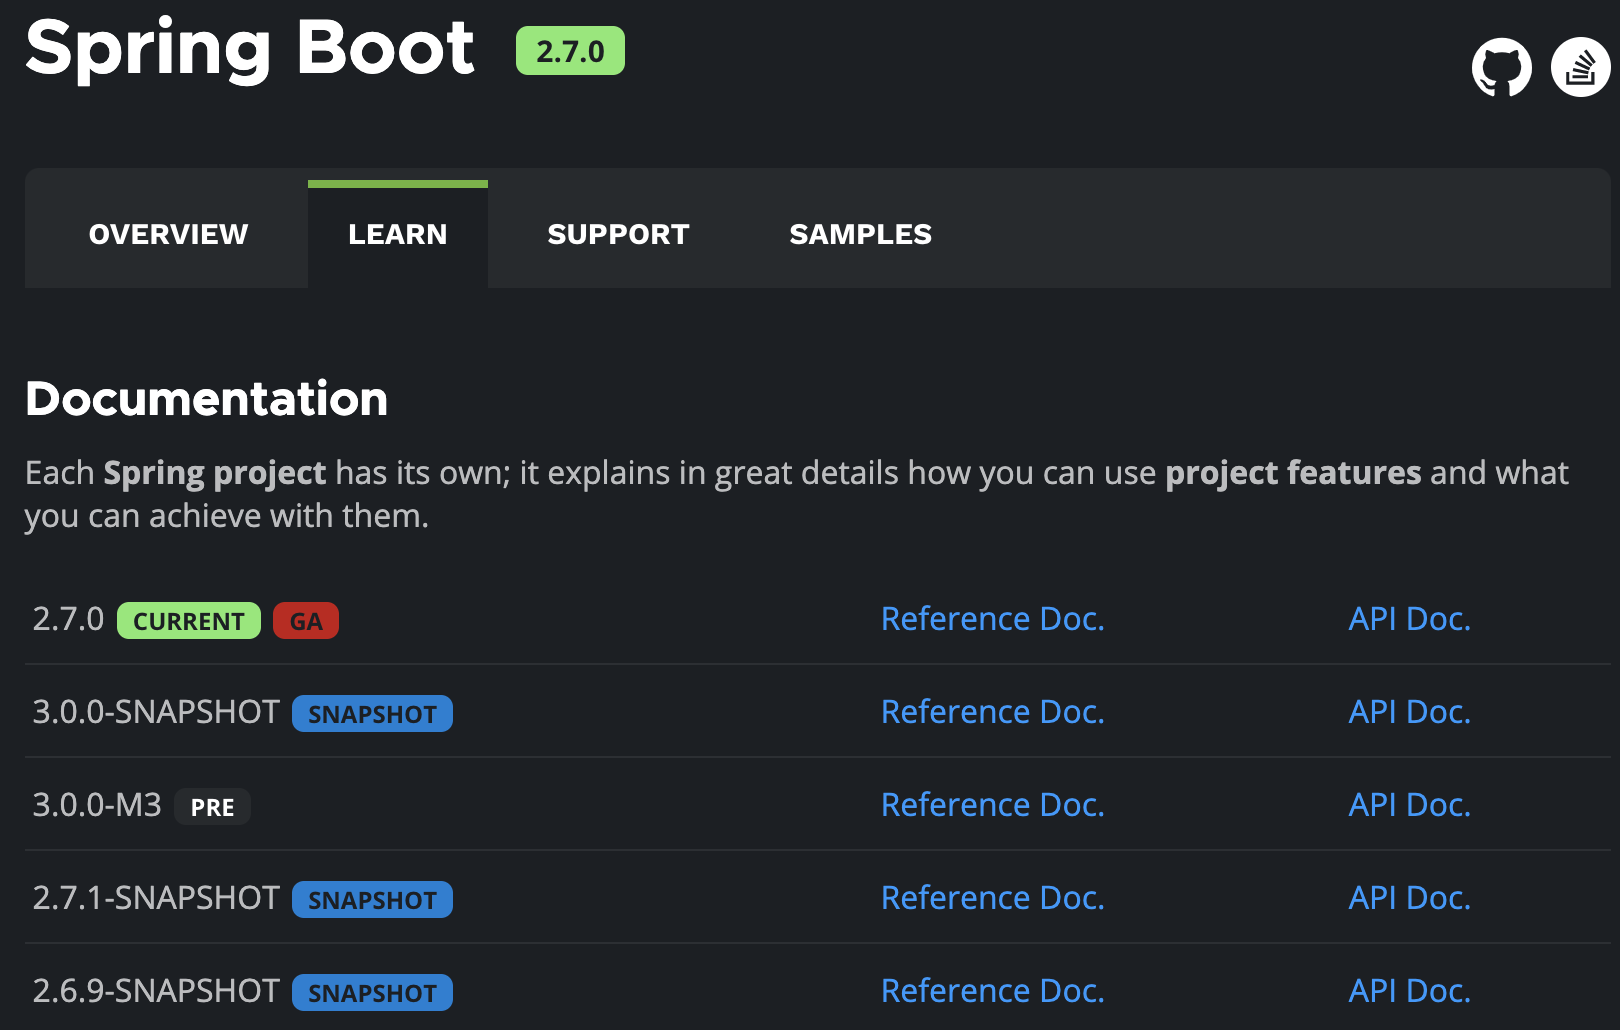Click the version text 3.0.0-SNAPSHOT
The width and height of the screenshot is (1620, 1030).
click(156, 712)
